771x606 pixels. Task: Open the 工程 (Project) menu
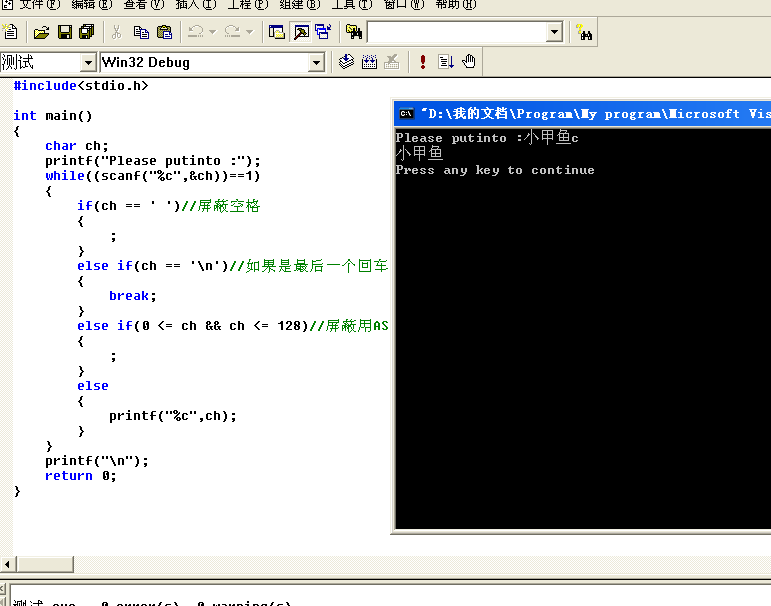tap(247, 5)
